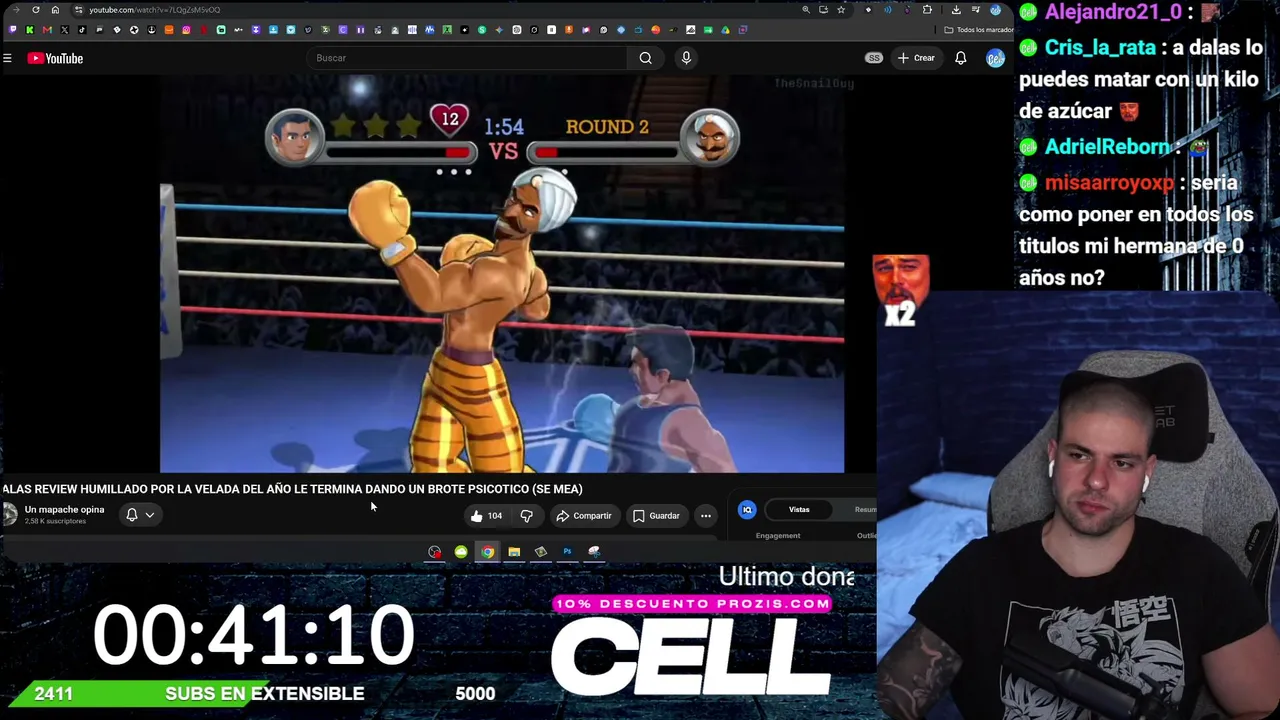The height and width of the screenshot is (720, 1280).
Task: Click the IQ extension icon
Action: (747, 510)
